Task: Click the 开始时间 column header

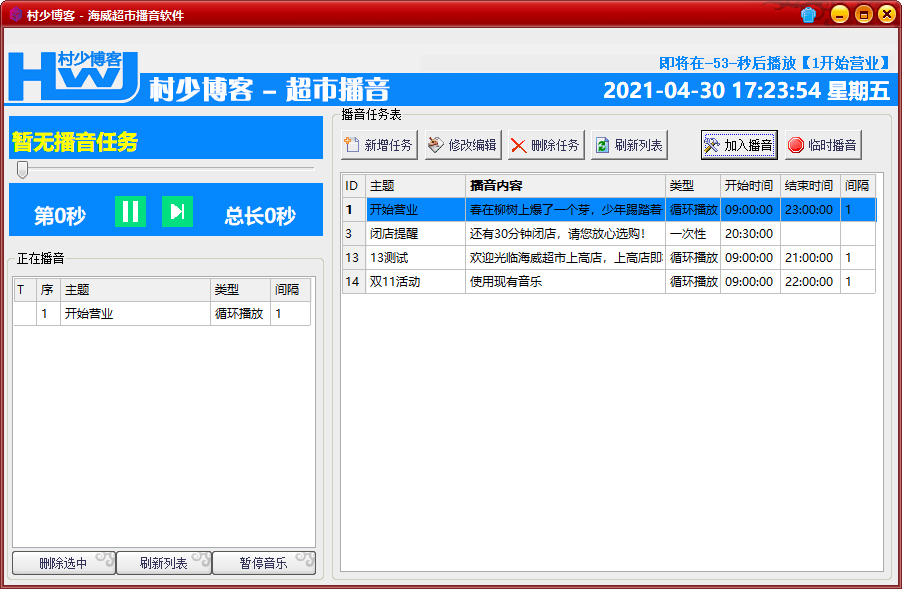Action: (750, 186)
